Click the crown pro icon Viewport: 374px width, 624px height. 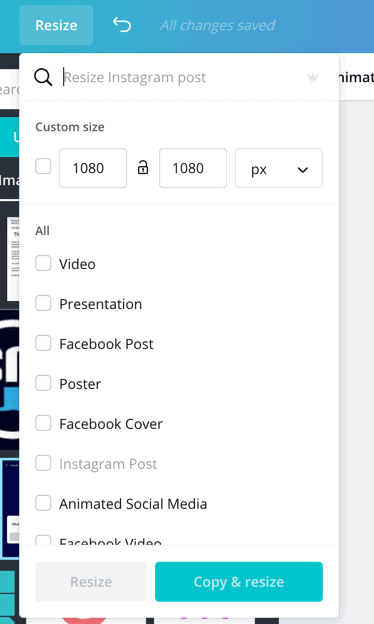[x=313, y=77]
